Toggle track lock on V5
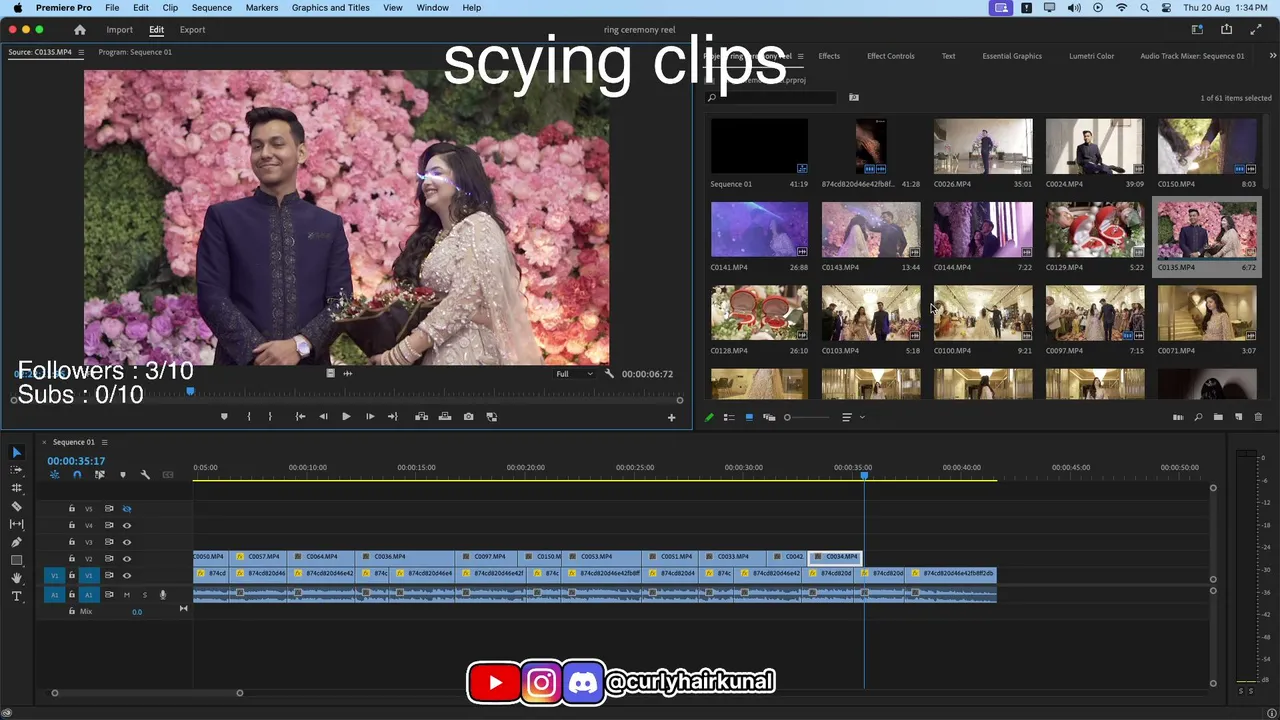 tap(71, 509)
